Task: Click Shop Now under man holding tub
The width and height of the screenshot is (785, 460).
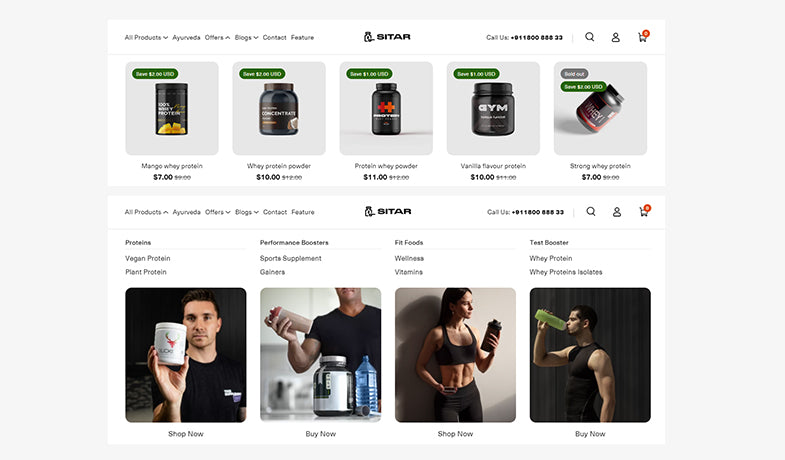Action: 186,434
